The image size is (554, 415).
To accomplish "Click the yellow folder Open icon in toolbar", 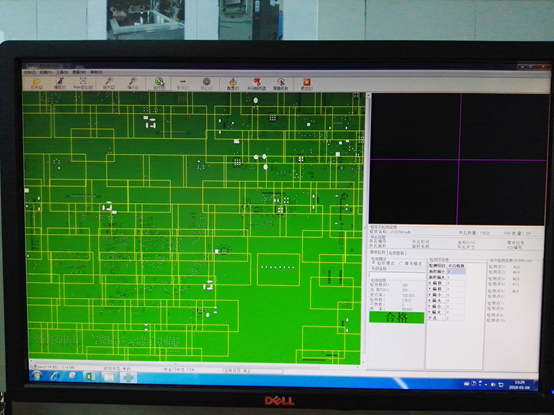I will click(x=36, y=84).
